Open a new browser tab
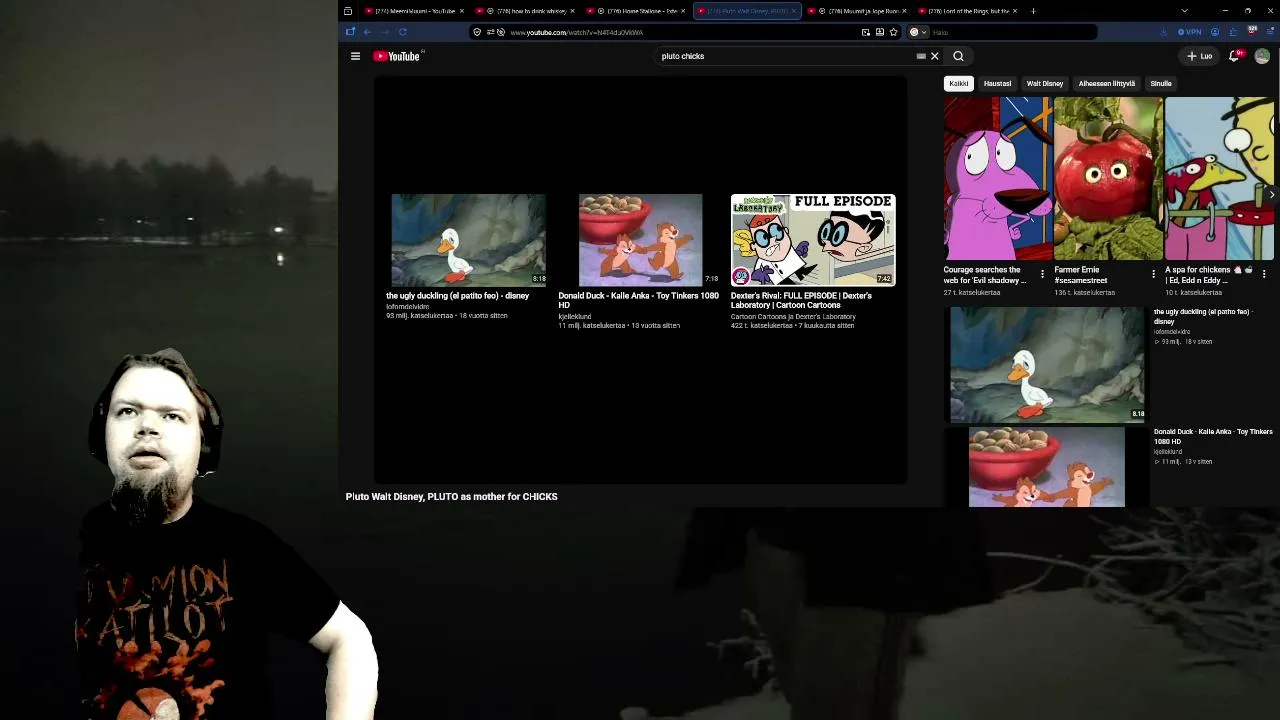The width and height of the screenshot is (1280, 720). click(x=1033, y=11)
